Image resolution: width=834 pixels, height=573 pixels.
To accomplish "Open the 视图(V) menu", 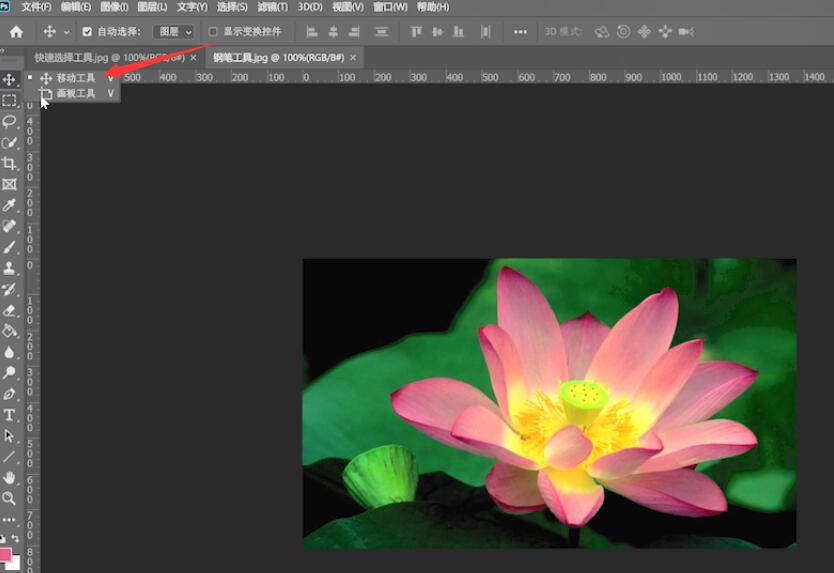I will 348,7.
